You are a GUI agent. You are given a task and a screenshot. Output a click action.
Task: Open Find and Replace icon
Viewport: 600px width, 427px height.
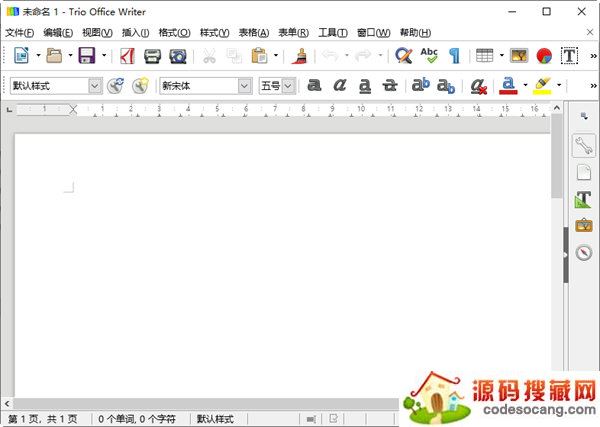pyautogui.click(x=404, y=56)
